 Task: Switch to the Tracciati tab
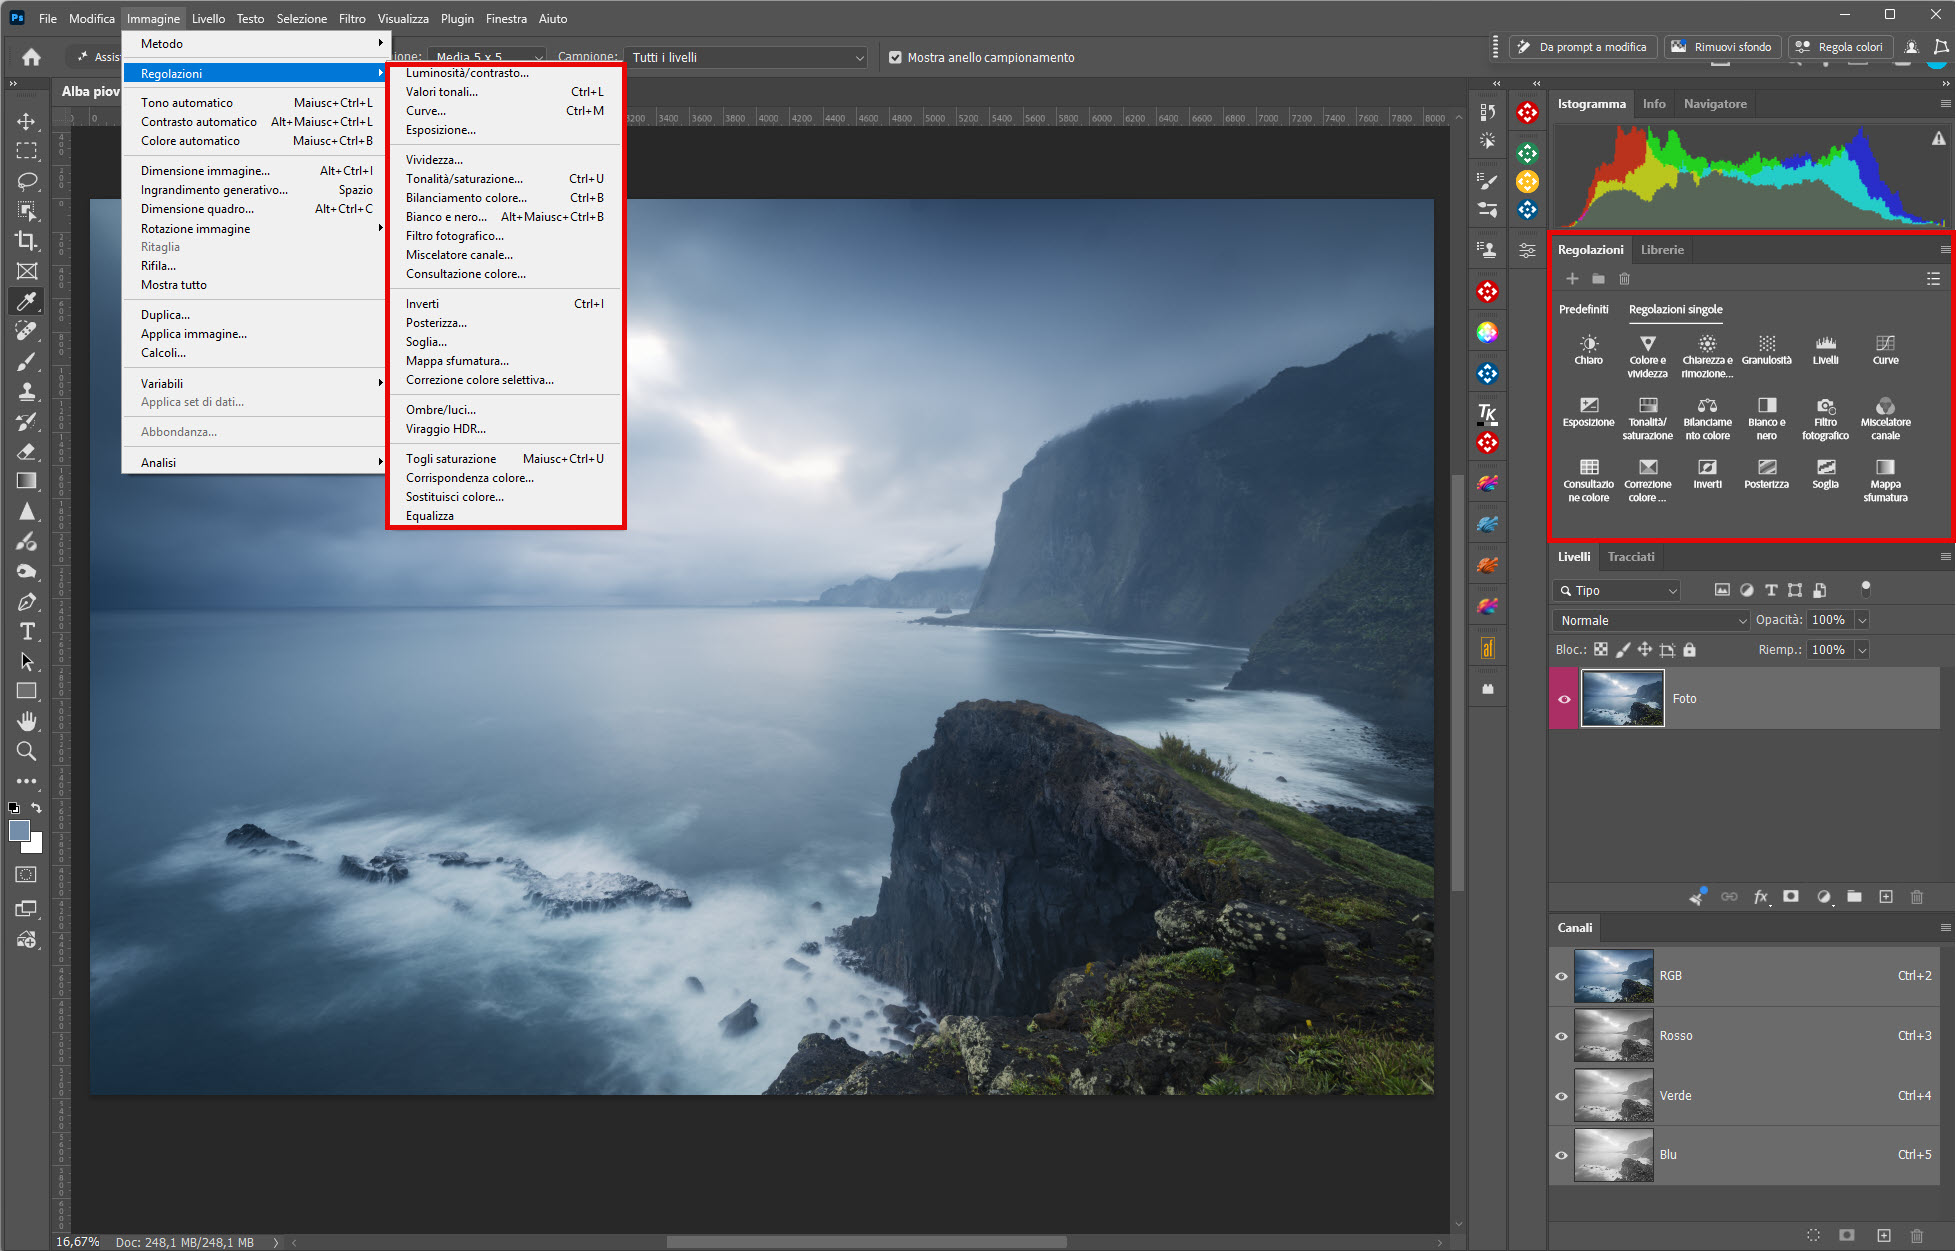[x=1631, y=557]
